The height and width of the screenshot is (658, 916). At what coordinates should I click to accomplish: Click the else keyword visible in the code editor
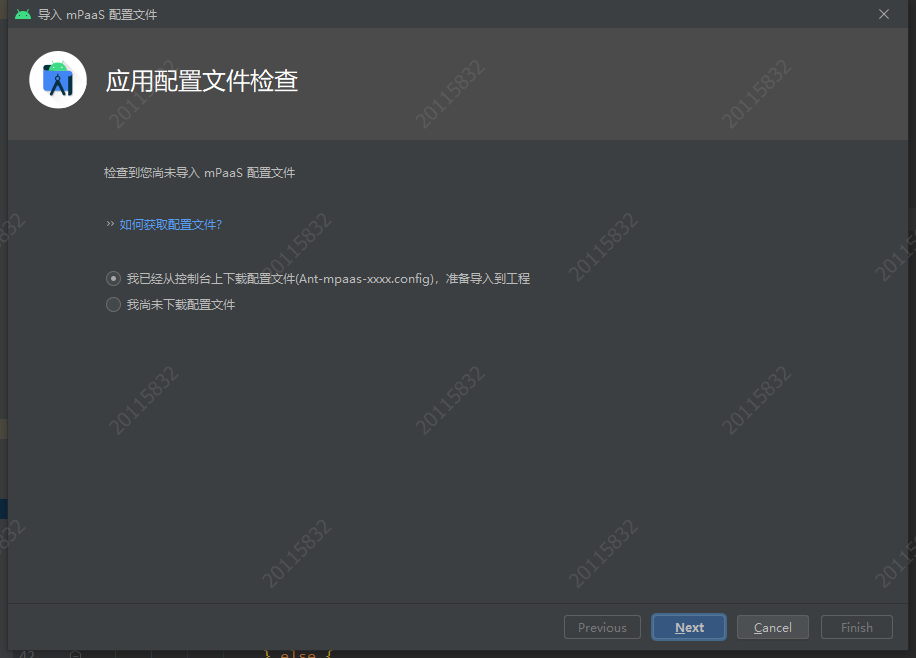click(297, 655)
